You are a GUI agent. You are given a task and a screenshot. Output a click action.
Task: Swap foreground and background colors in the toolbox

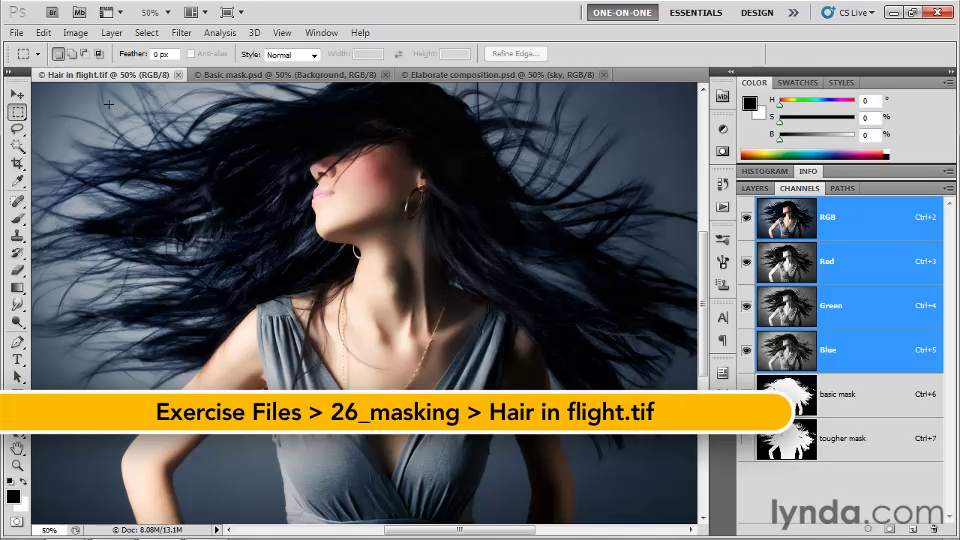pyautogui.click(x=23, y=481)
